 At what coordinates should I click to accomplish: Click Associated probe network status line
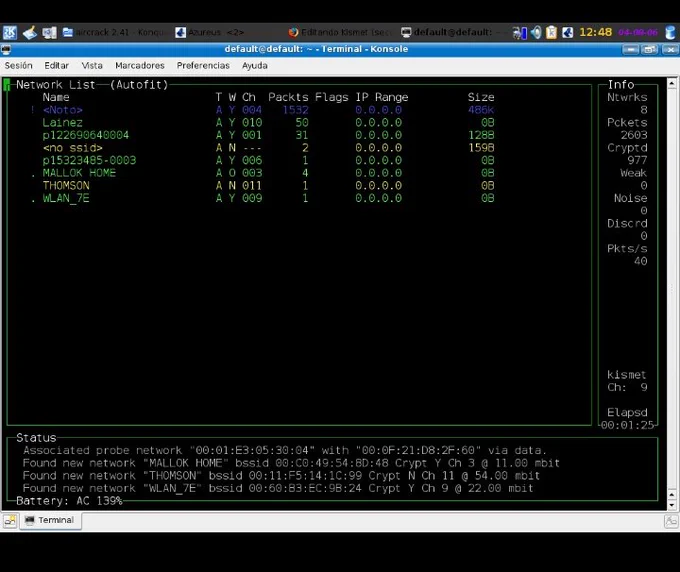284,451
